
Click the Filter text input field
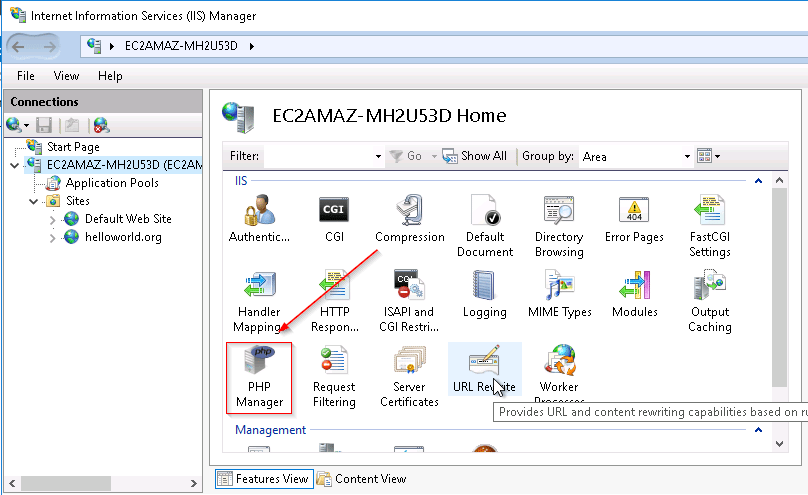click(x=318, y=156)
